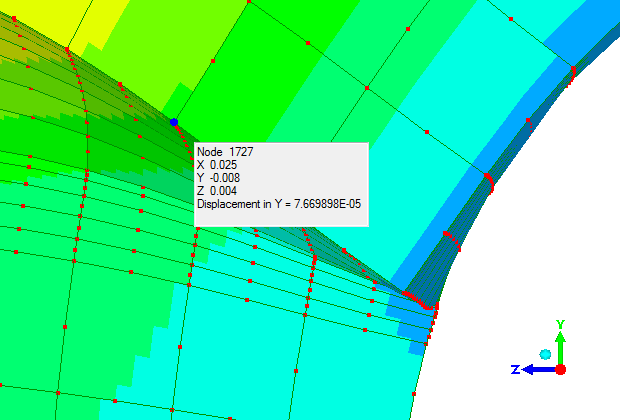Click the blue Z letter beside triad
The image size is (620, 420).
[514, 369]
